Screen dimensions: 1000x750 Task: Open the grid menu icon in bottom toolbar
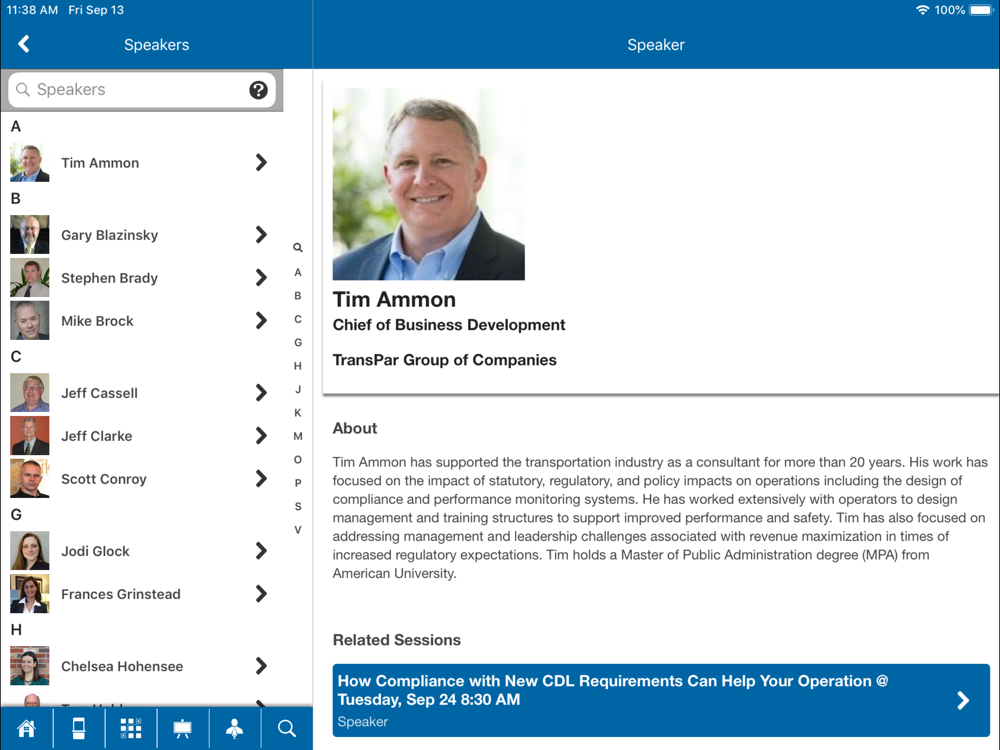(130, 729)
